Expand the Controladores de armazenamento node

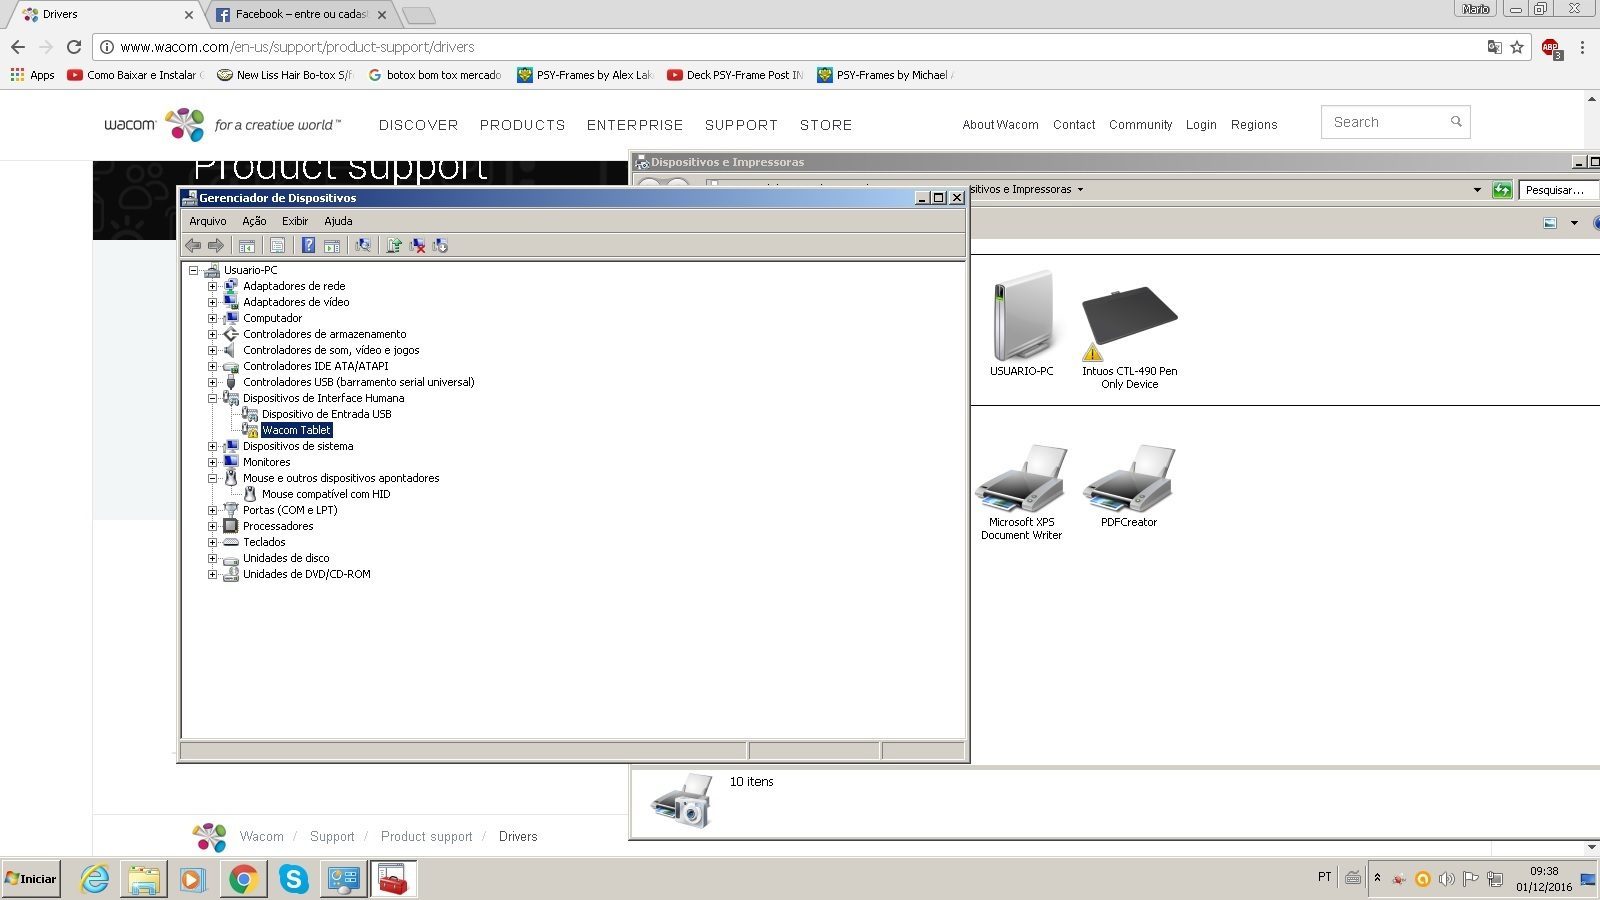tap(212, 334)
